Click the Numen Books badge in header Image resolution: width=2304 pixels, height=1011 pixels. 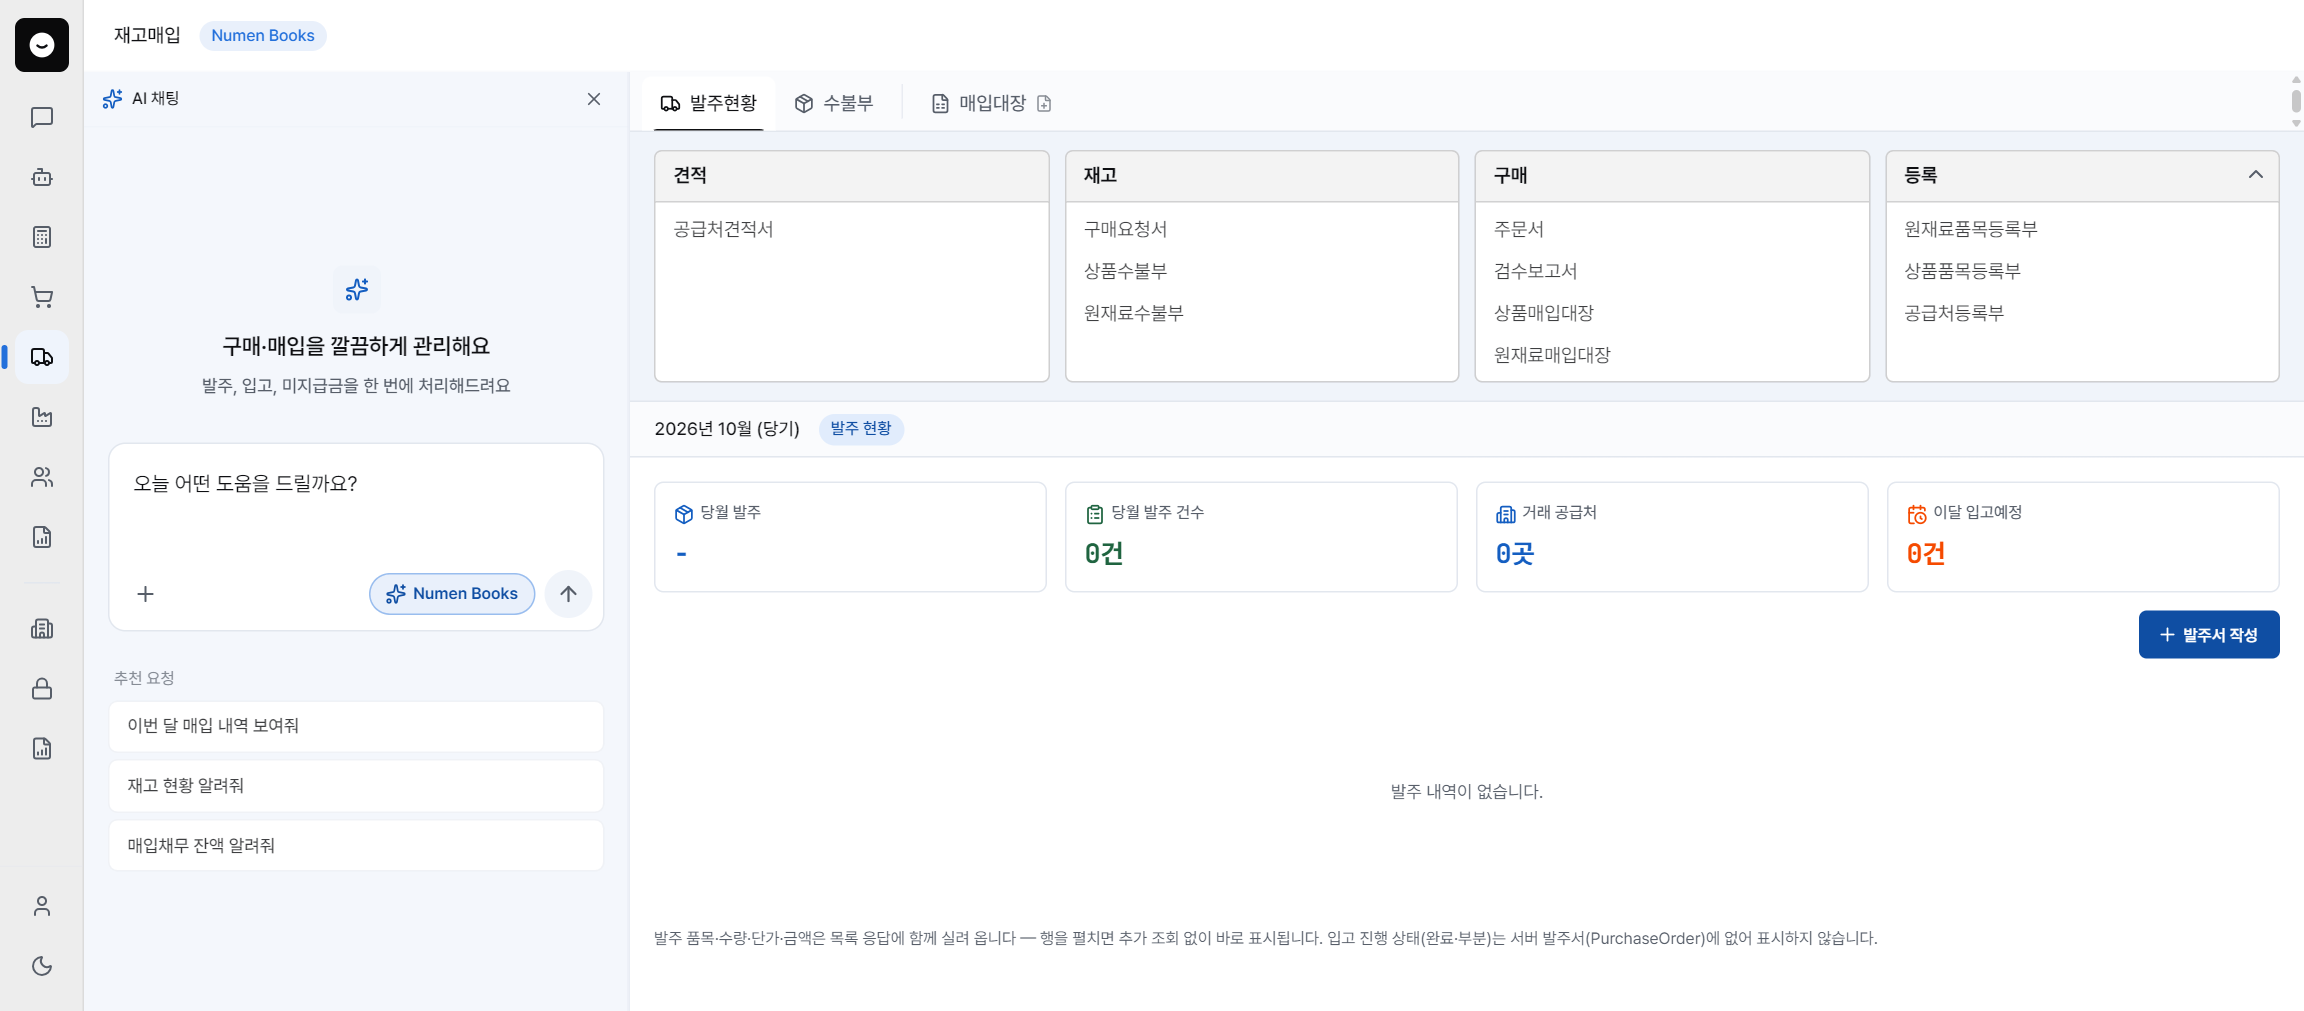click(263, 35)
